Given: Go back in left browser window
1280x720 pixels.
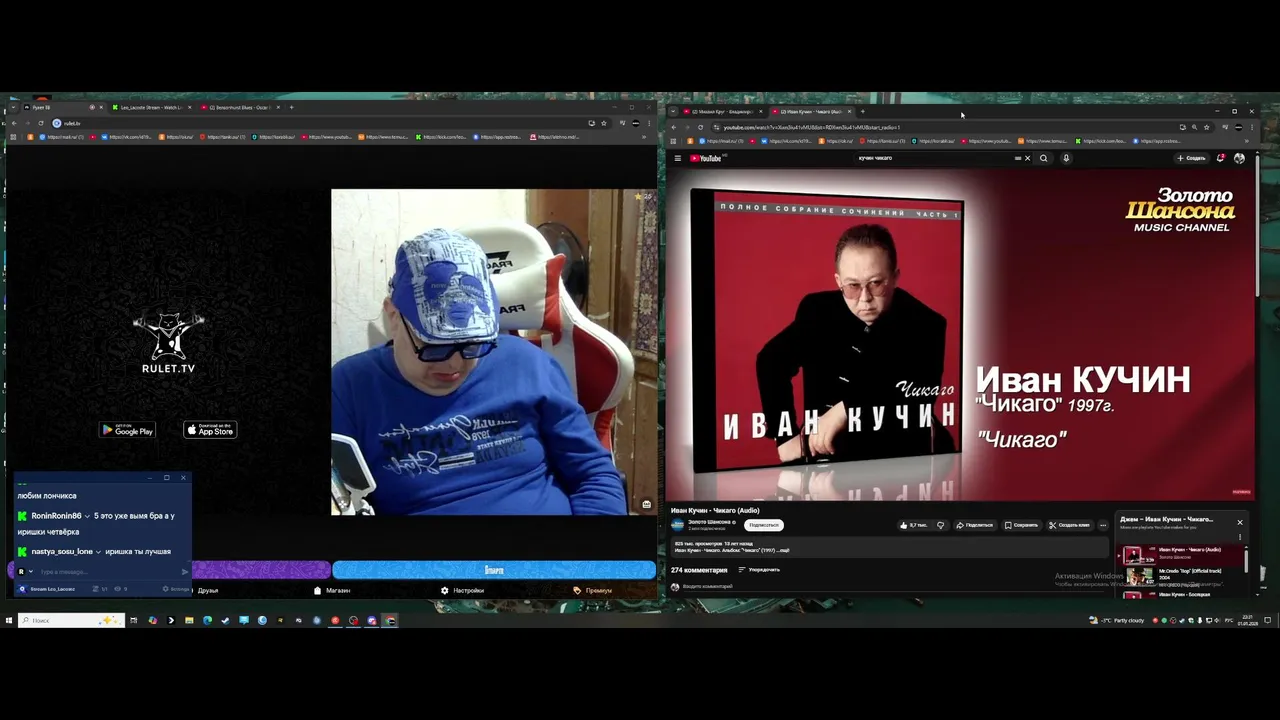Looking at the screenshot, I should [x=14, y=123].
